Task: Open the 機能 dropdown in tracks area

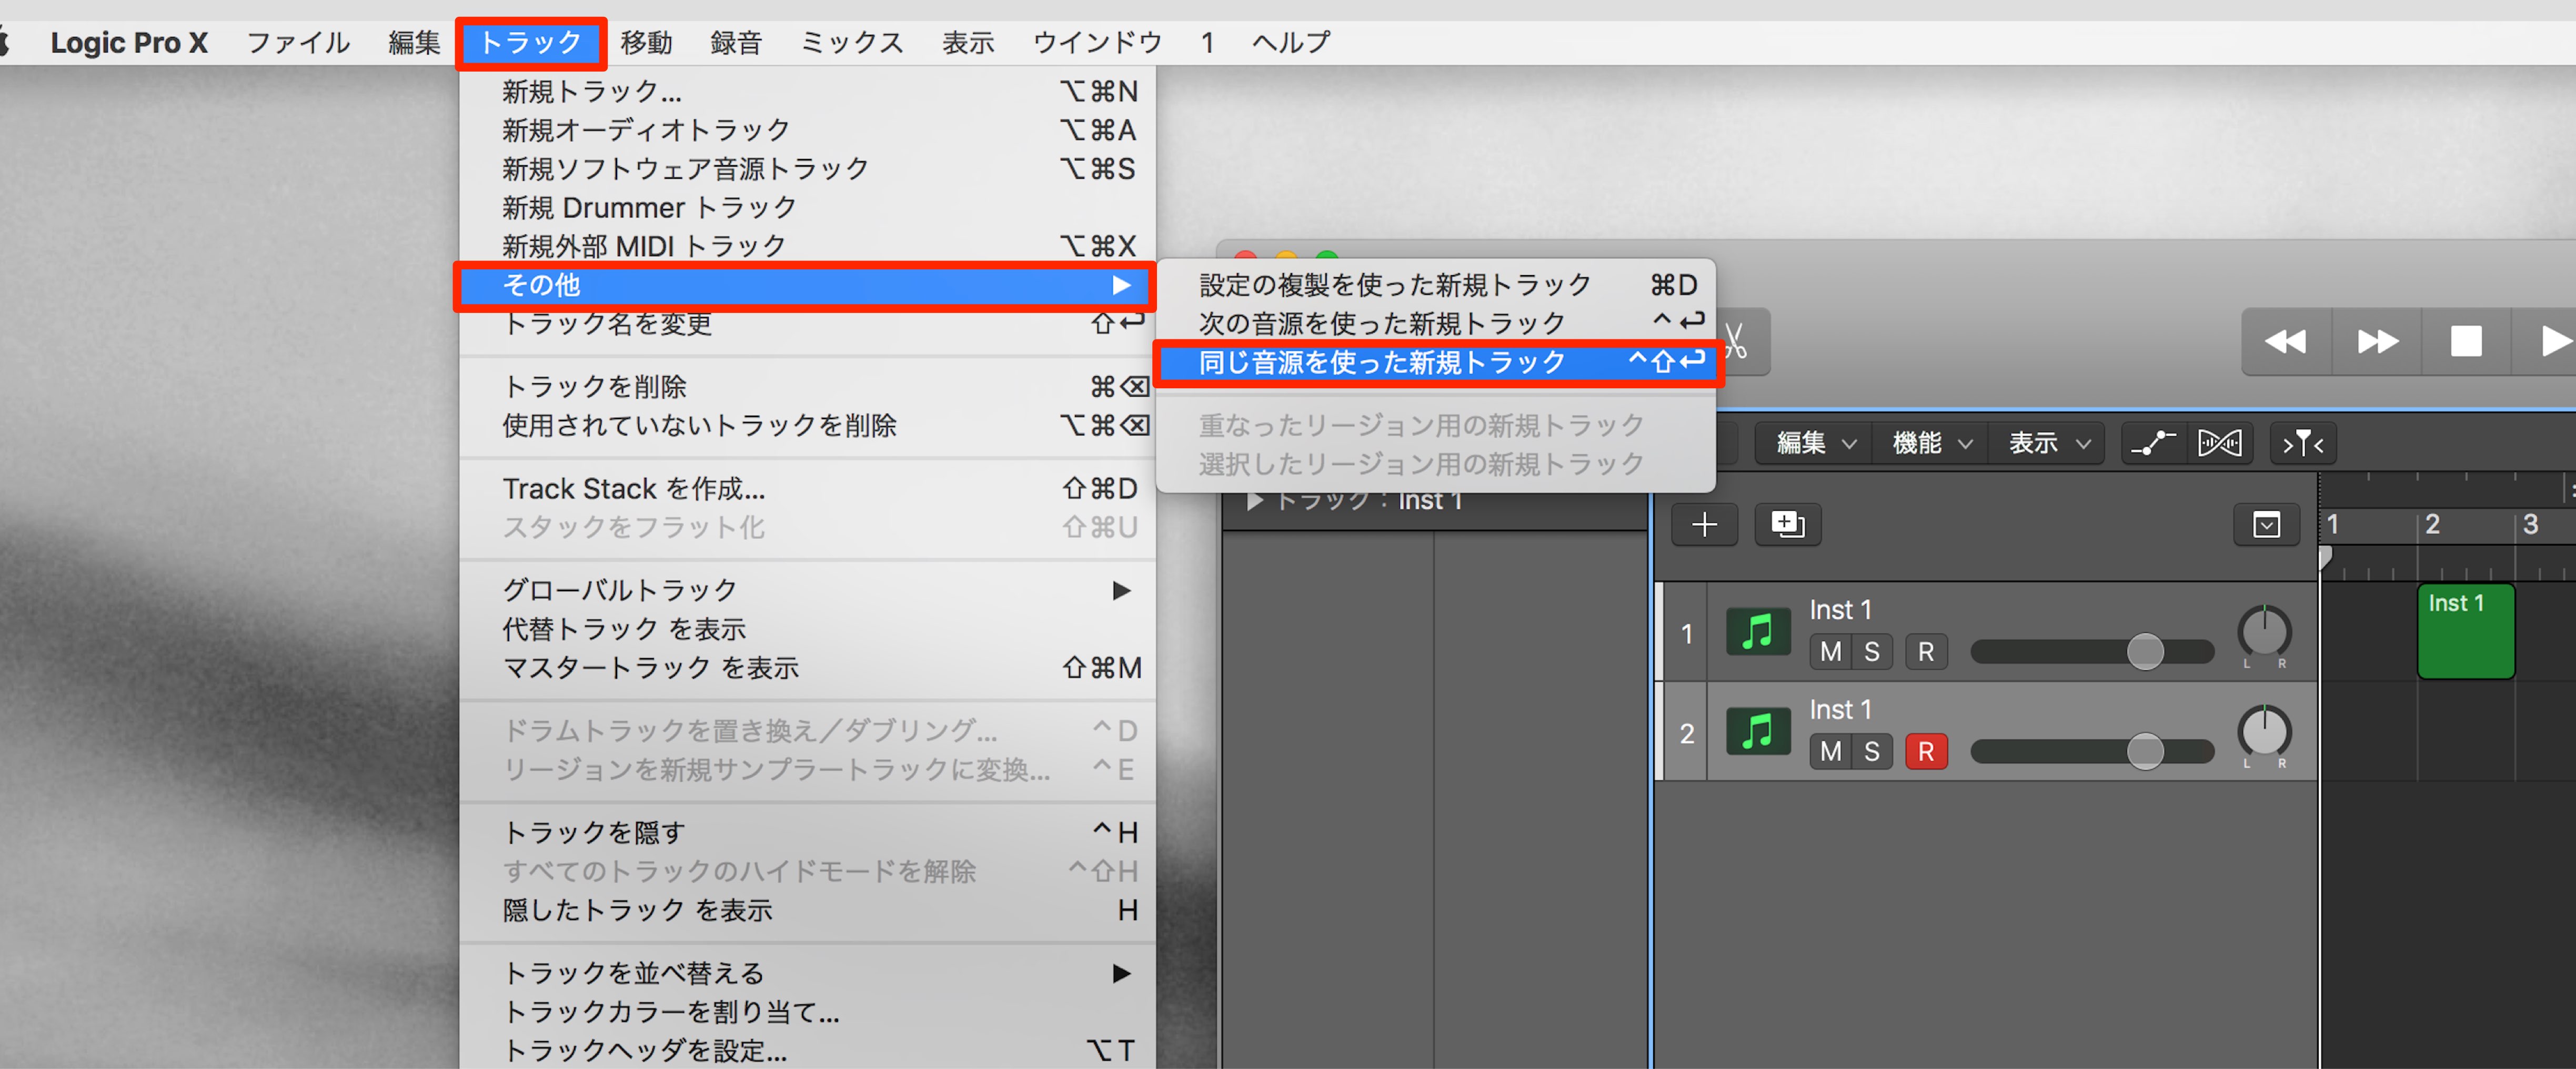Action: 1931,443
